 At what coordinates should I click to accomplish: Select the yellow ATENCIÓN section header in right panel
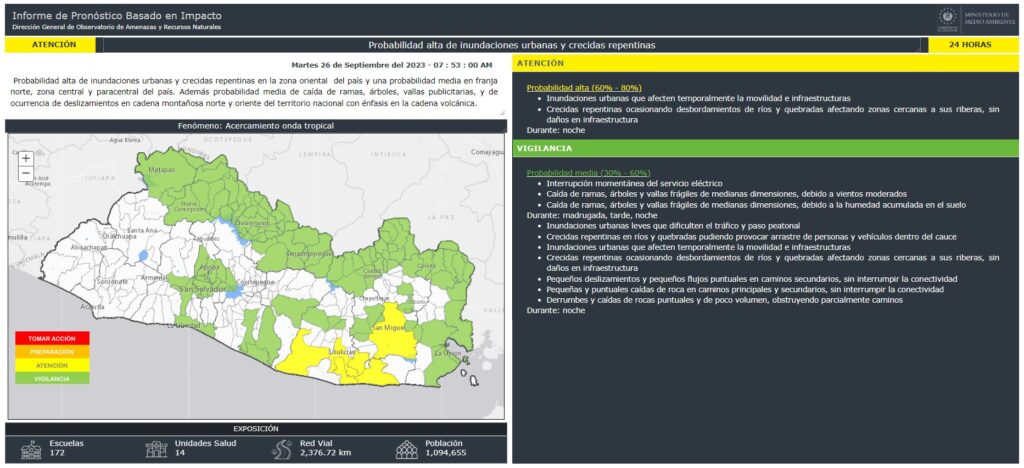coord(765,63)
